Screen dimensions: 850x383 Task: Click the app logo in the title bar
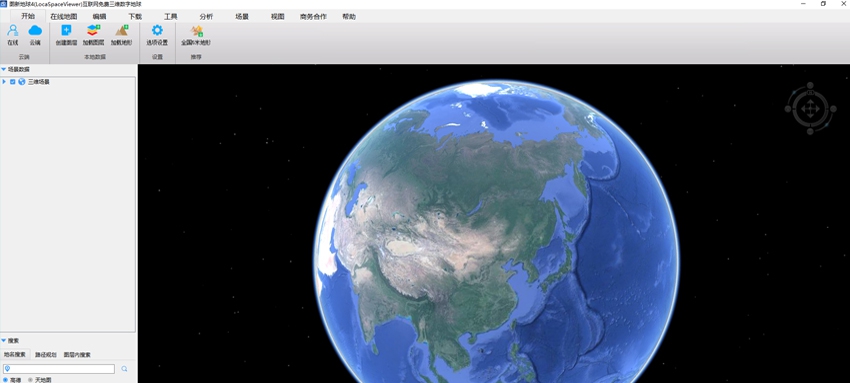point(4,4)
